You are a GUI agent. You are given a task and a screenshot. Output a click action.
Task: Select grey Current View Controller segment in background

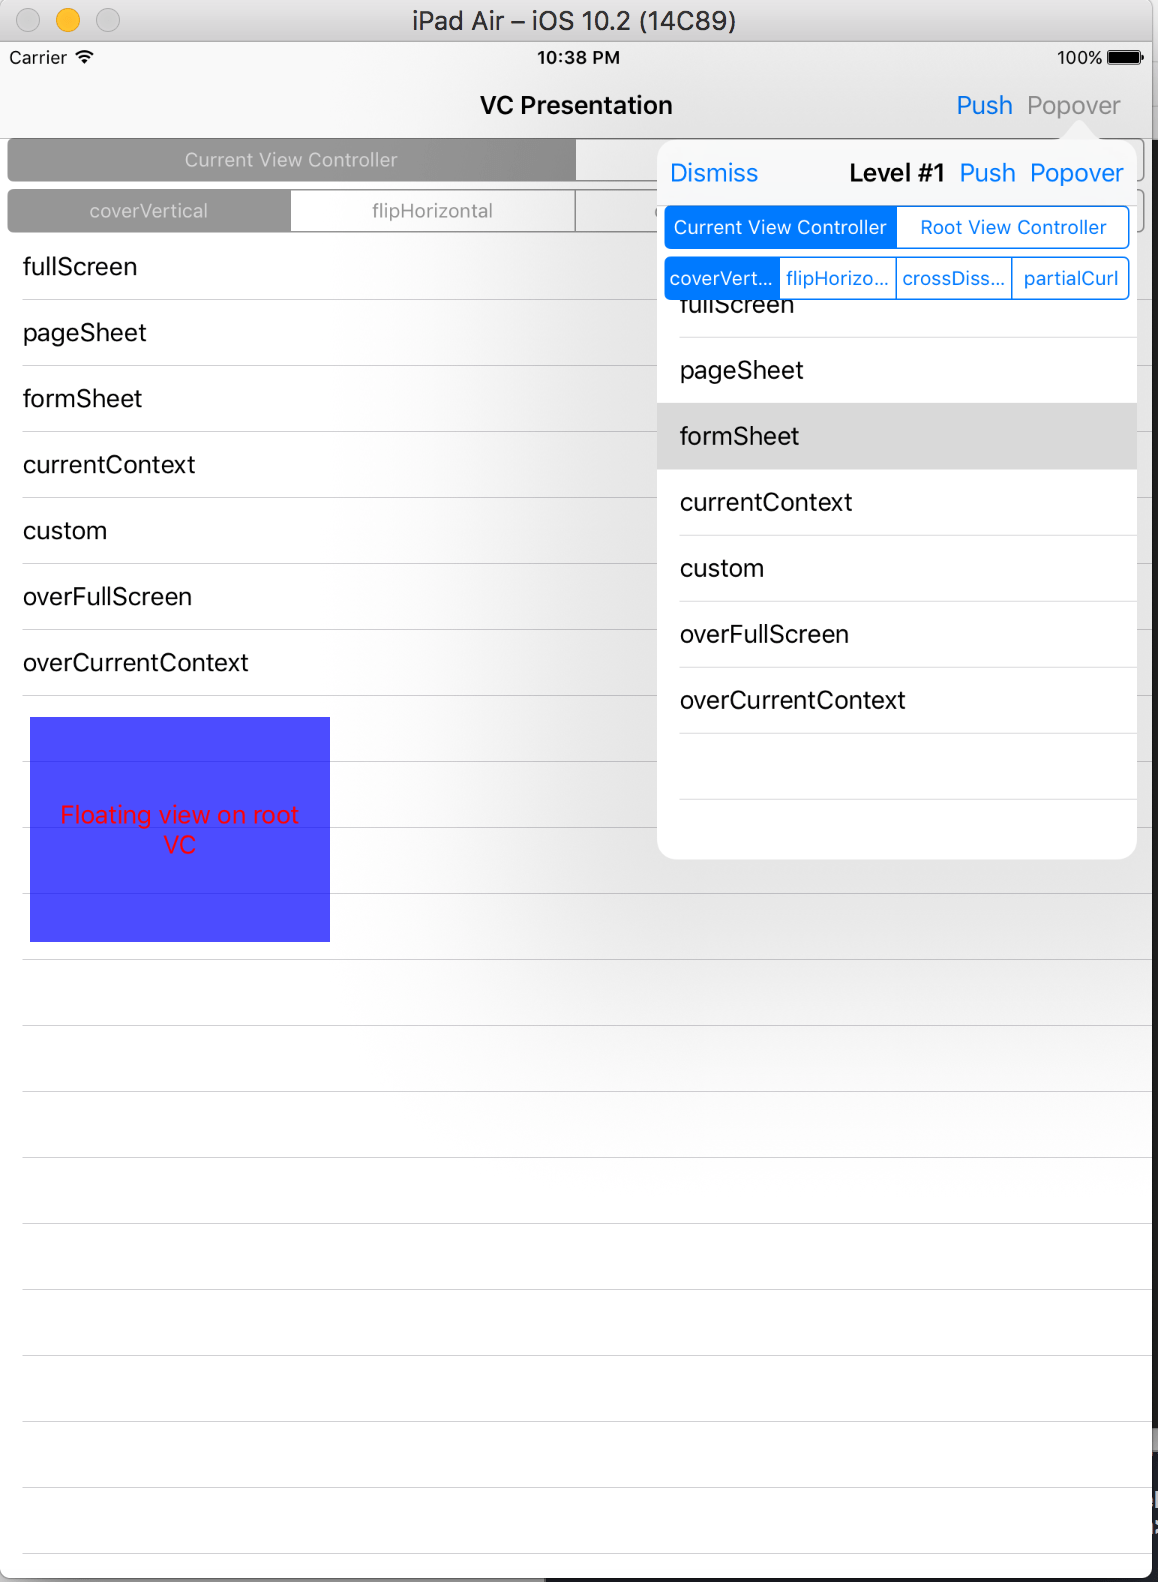[x=291, y=160]
